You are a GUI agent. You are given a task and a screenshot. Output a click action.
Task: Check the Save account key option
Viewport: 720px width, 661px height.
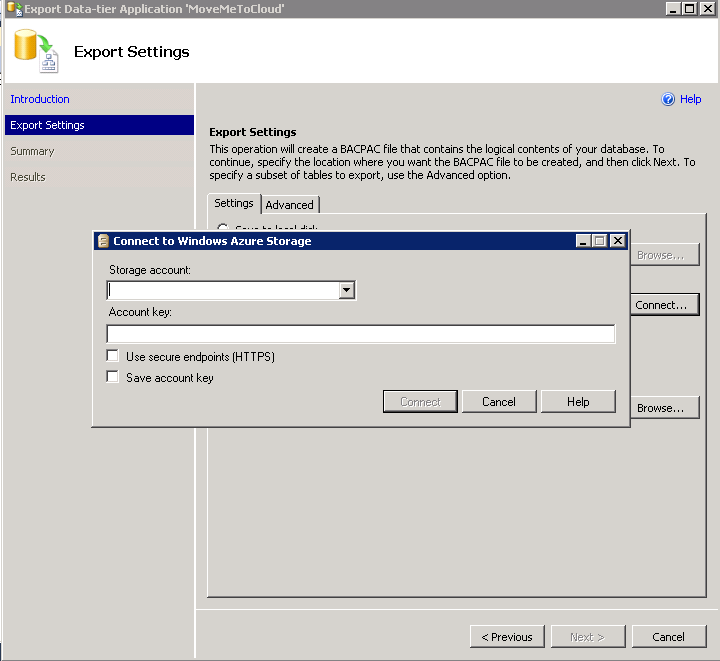pyautogui.click(x=113, y=378)
